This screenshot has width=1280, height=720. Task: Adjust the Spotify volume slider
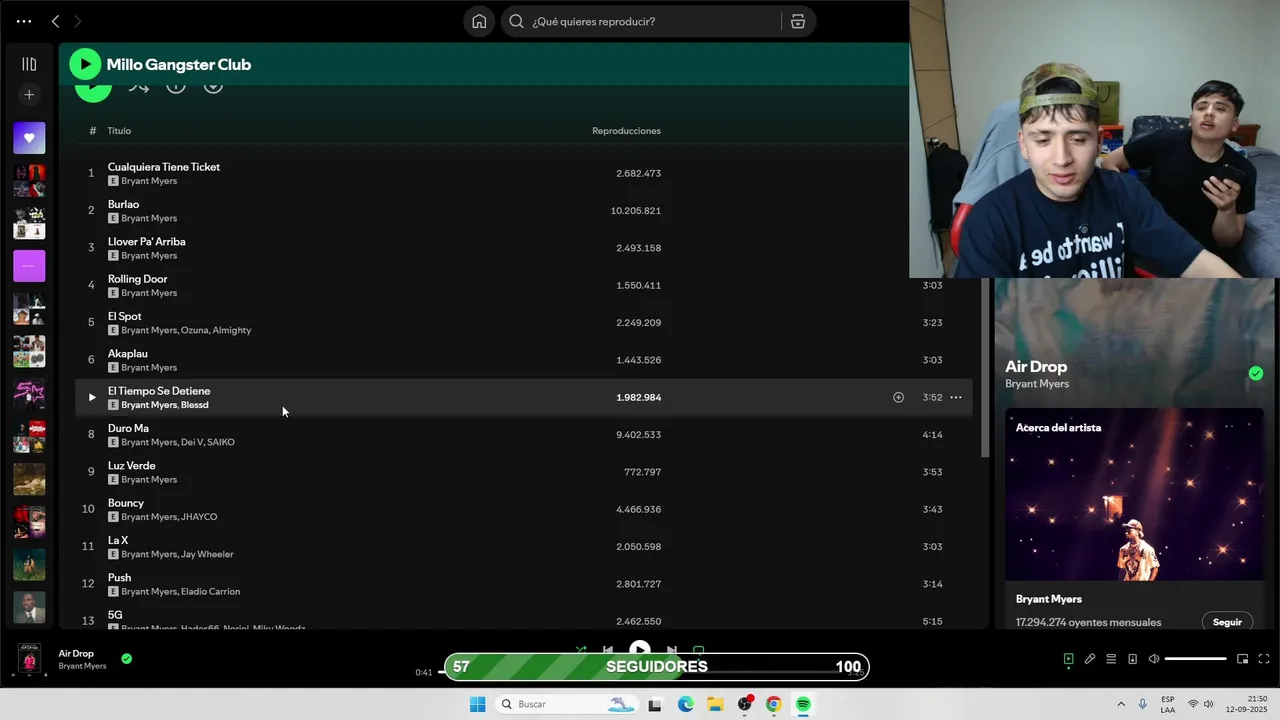pyautogui.click(x=1196, y=659)
